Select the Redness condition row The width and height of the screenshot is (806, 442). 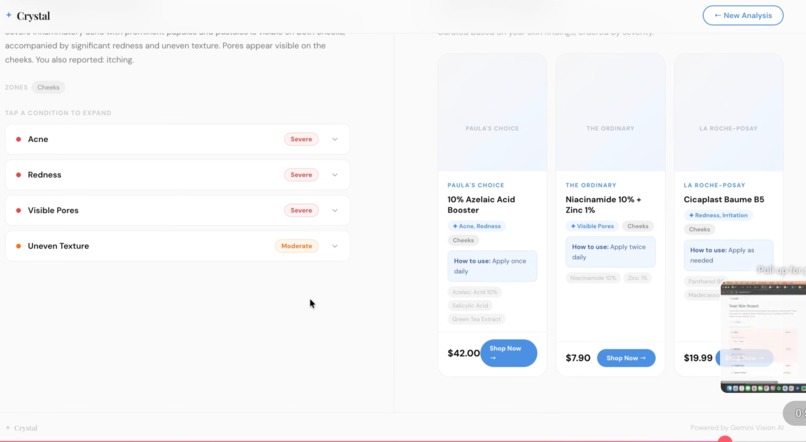177,175
